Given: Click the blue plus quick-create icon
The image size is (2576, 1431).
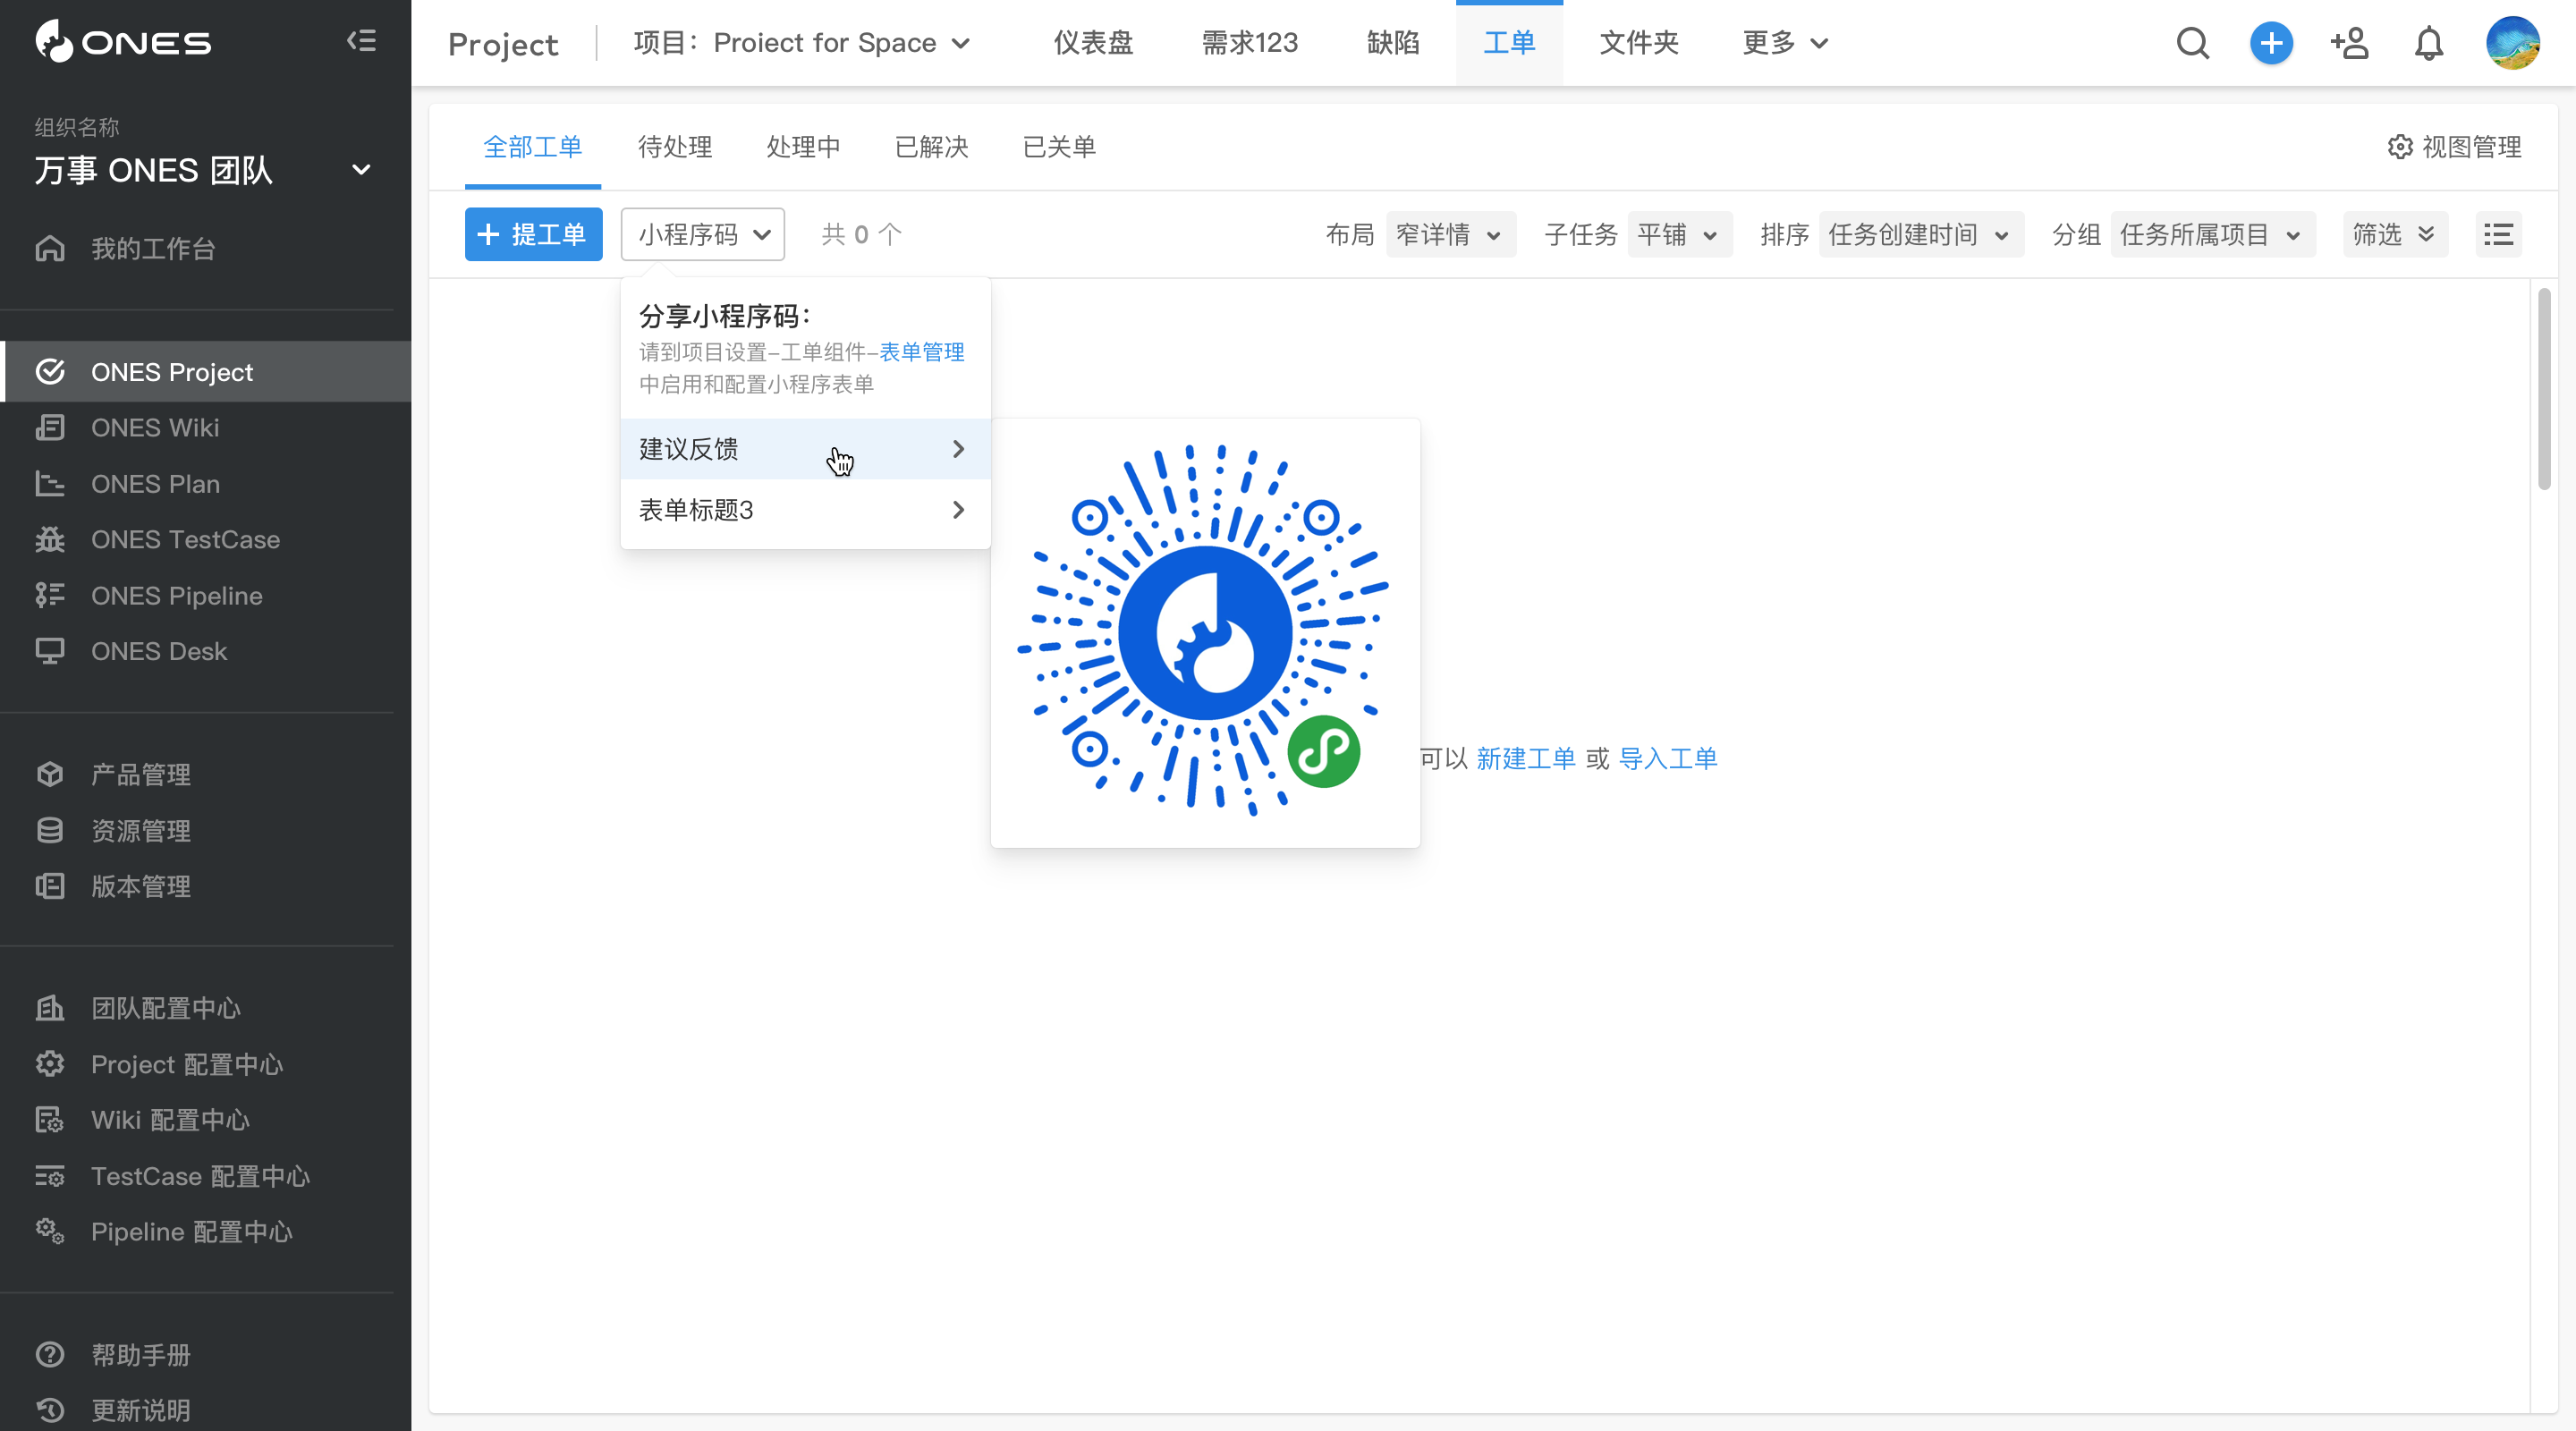Looking at the screenshot, I should tap(2271, 43).
